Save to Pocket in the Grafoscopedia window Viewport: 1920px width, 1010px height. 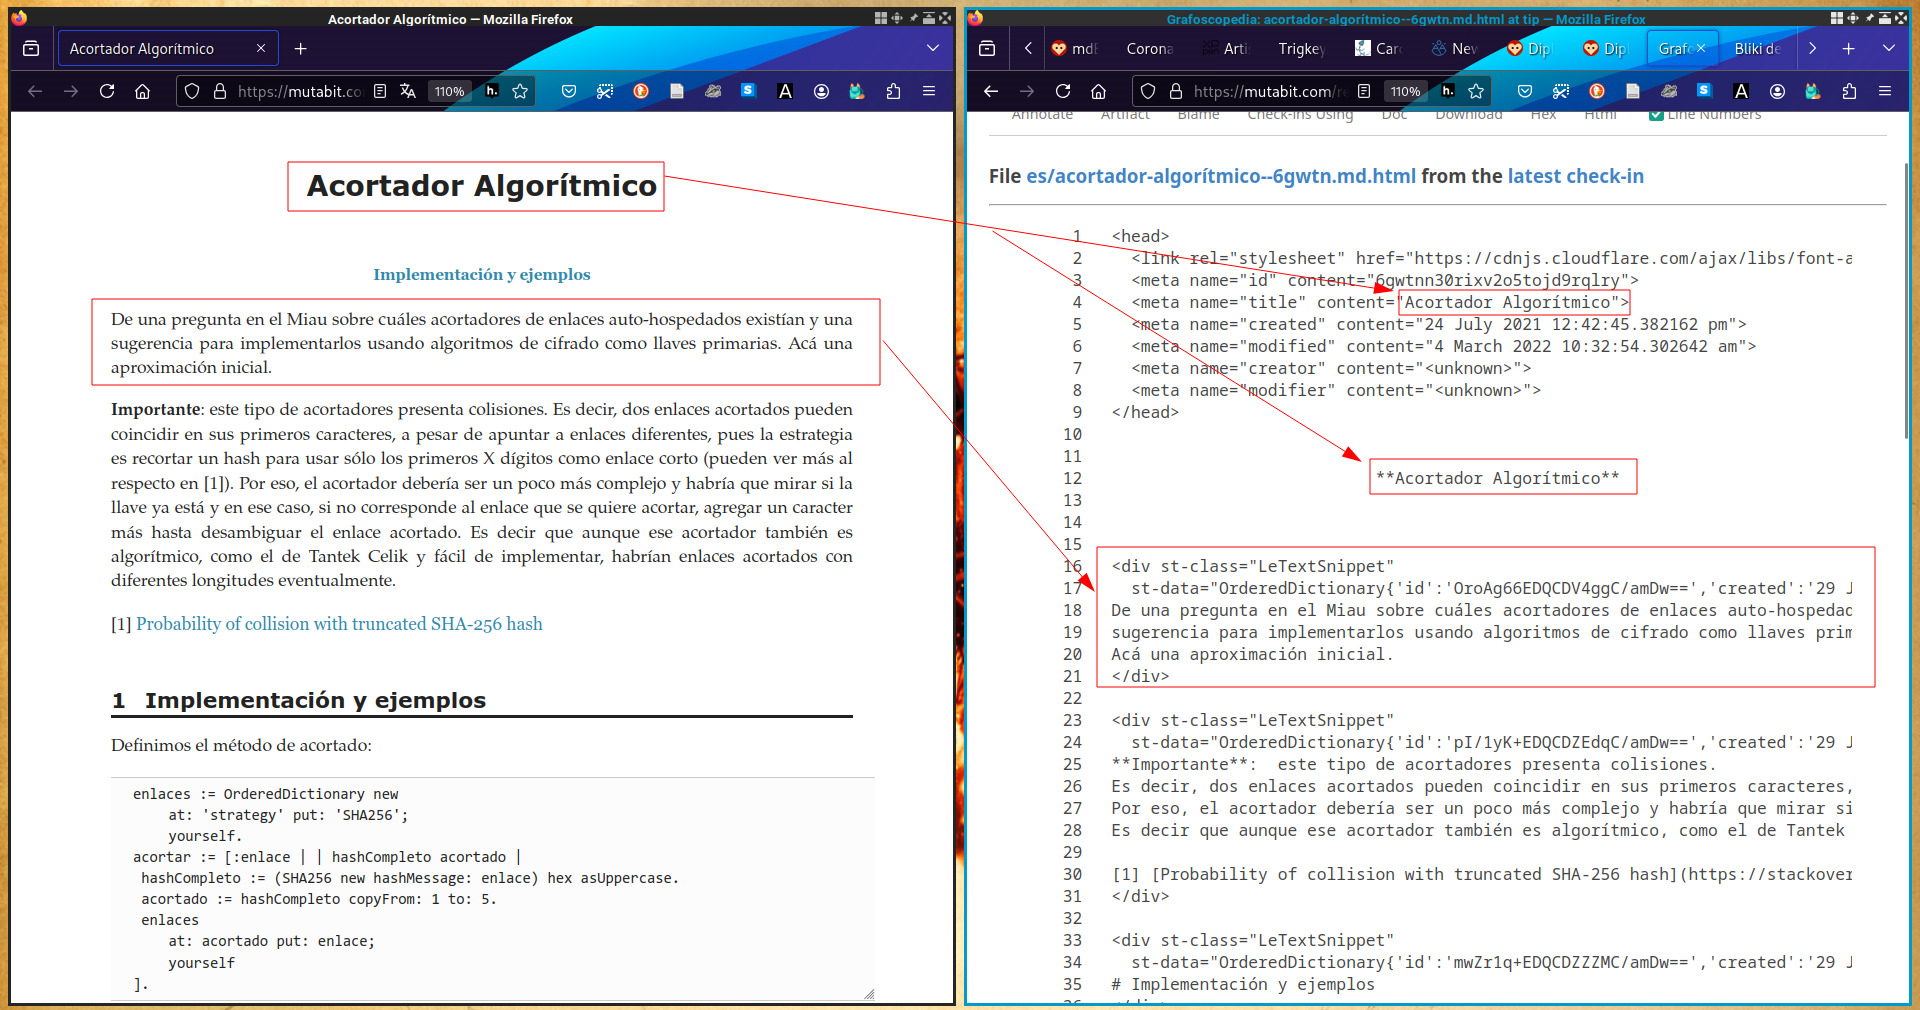pos(1525,91)
